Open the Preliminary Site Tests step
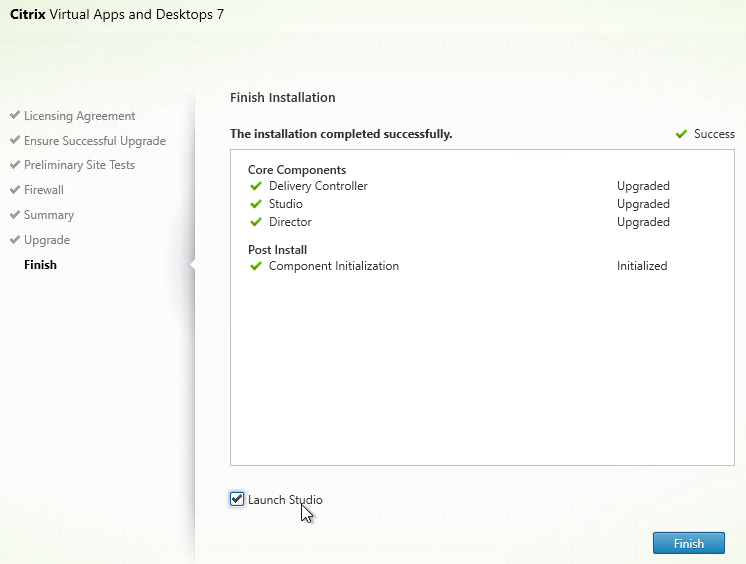Viewport: 746px width, 564px height. point(79,165)
